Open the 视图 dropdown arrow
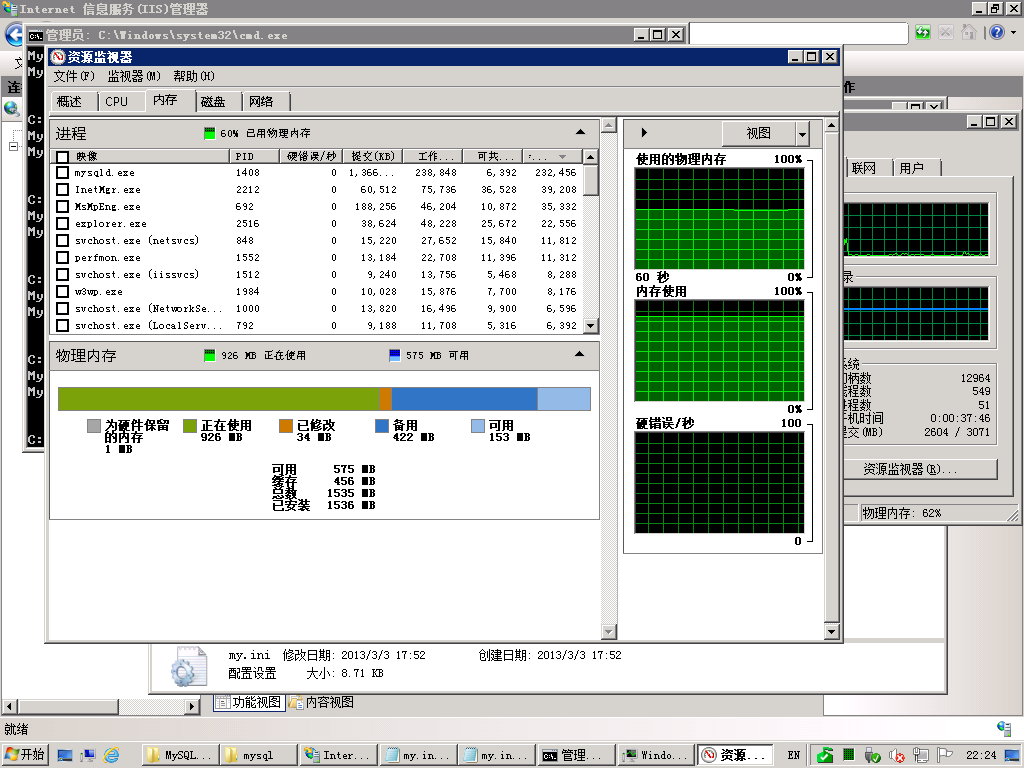 point(803,134)
